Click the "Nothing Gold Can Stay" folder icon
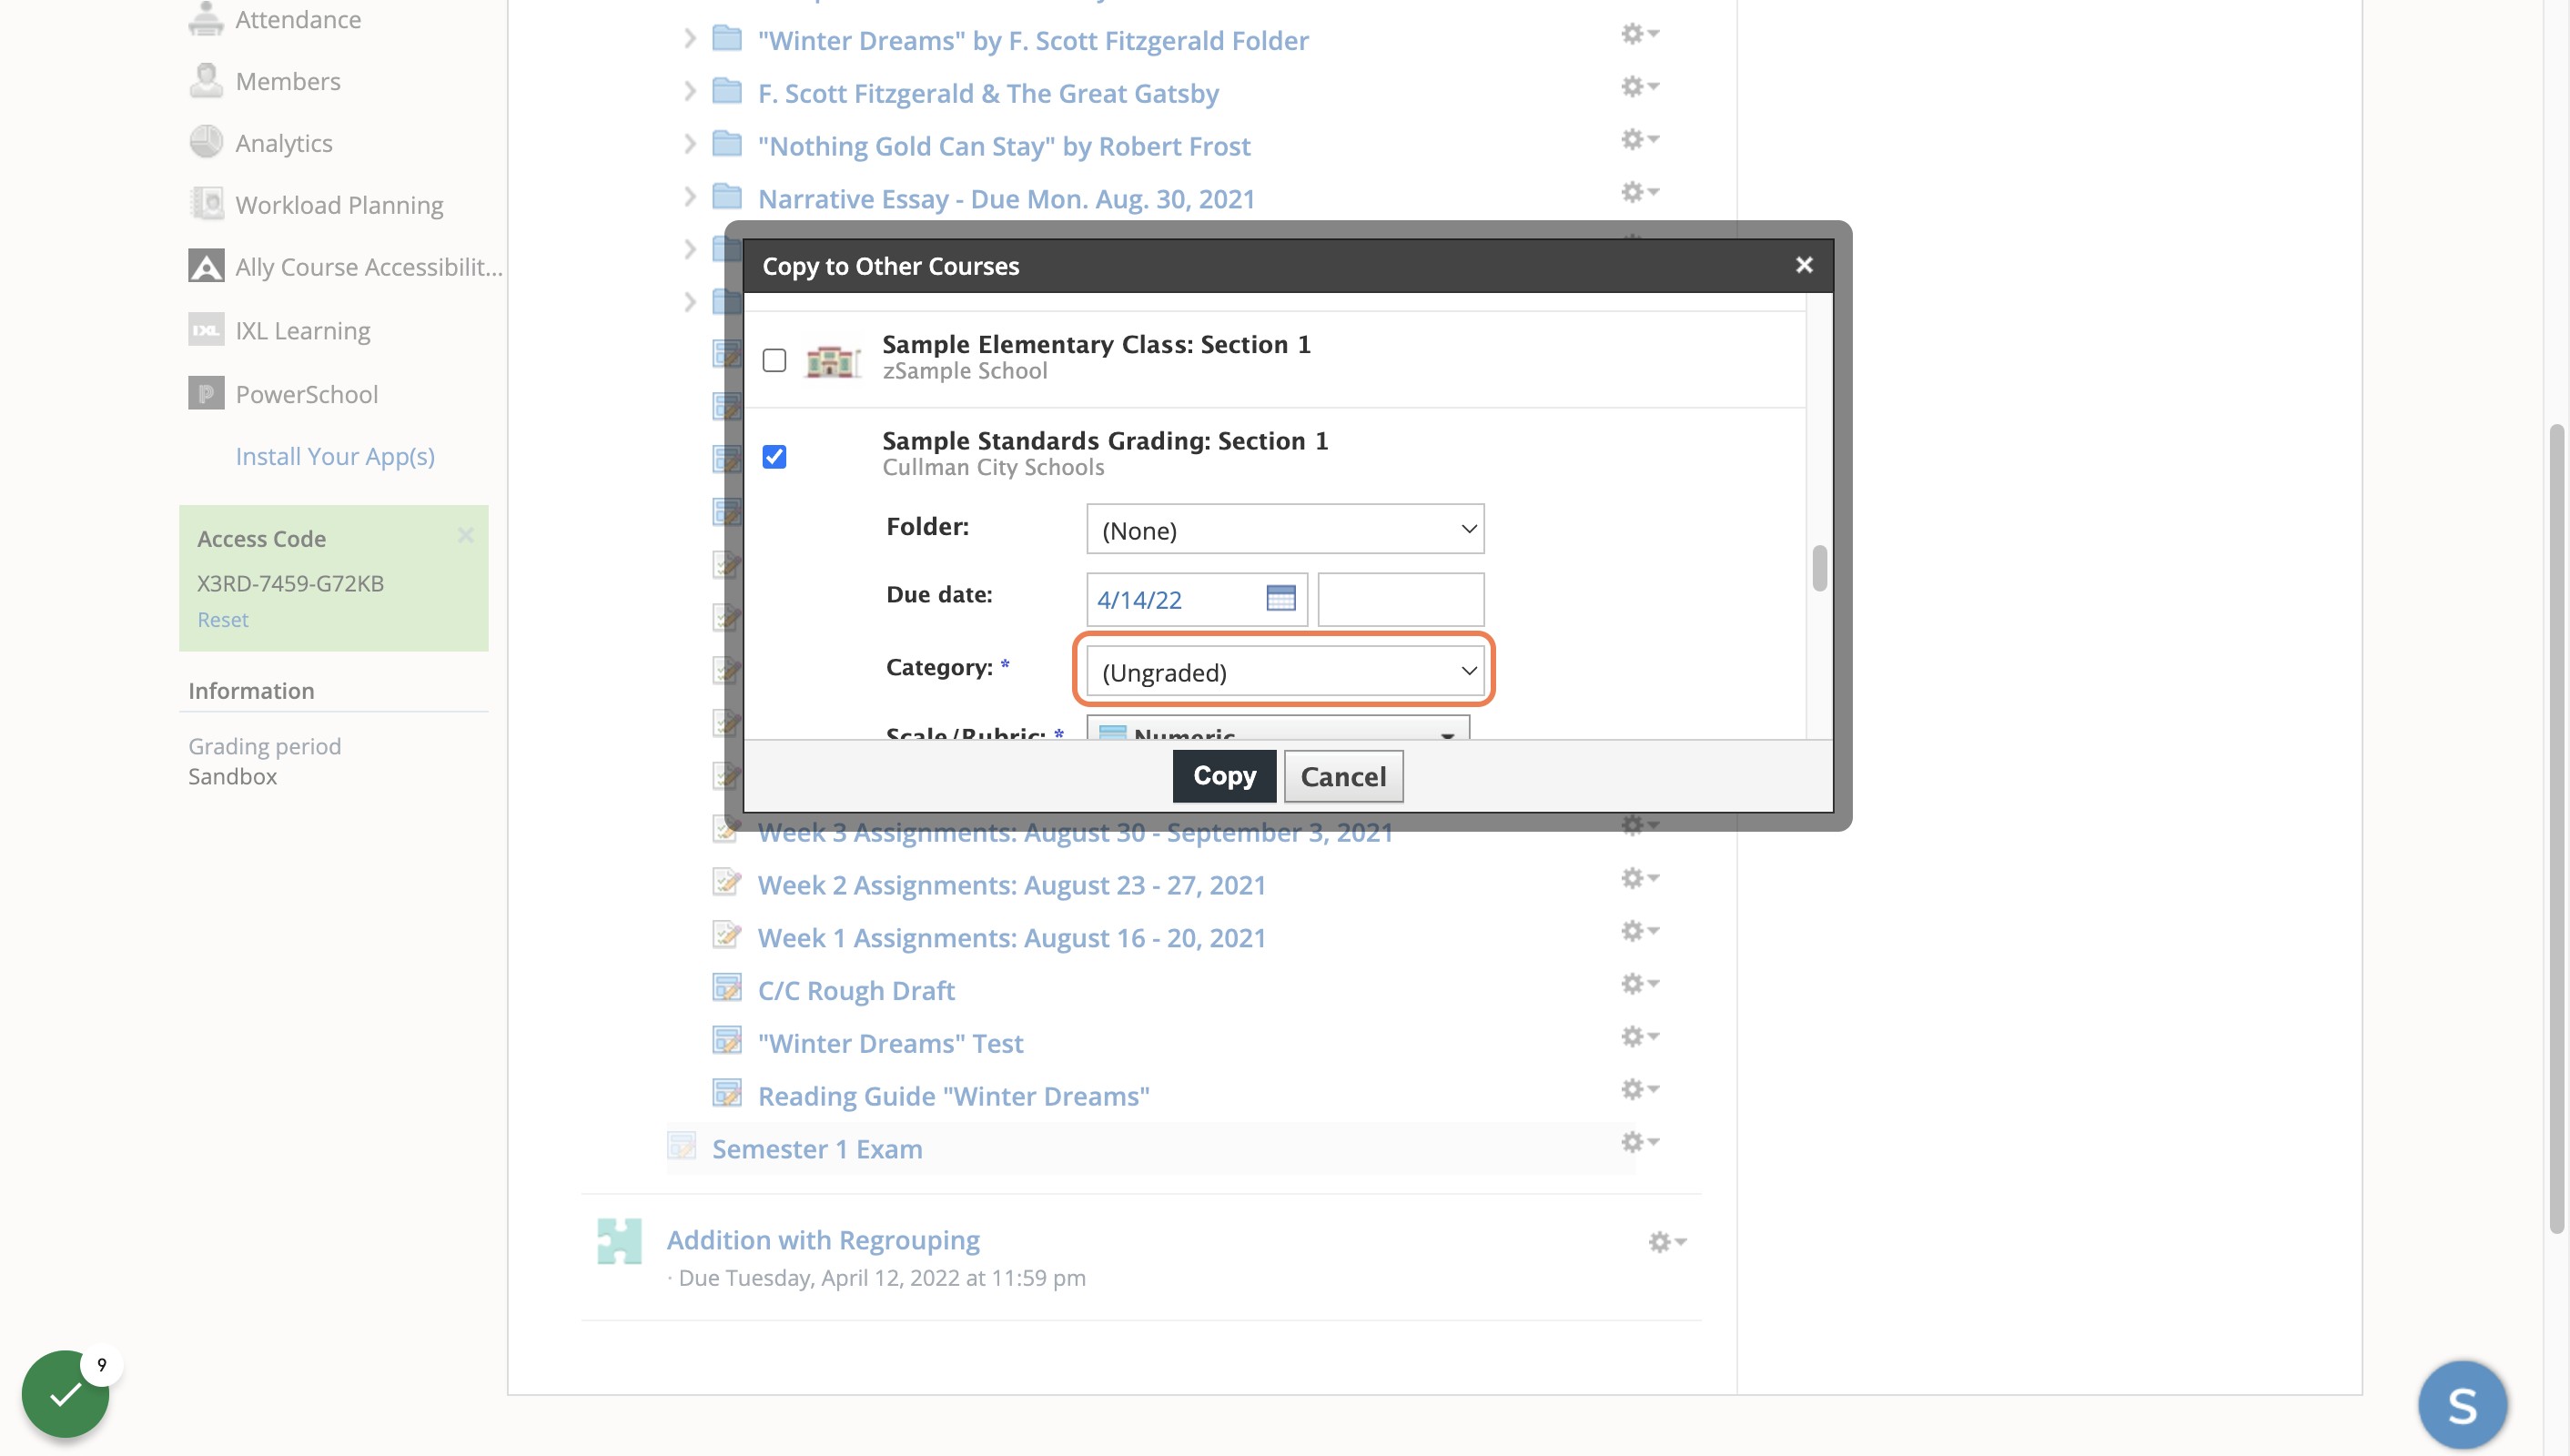The image size is (2570, 1456). tap(727, 144)
